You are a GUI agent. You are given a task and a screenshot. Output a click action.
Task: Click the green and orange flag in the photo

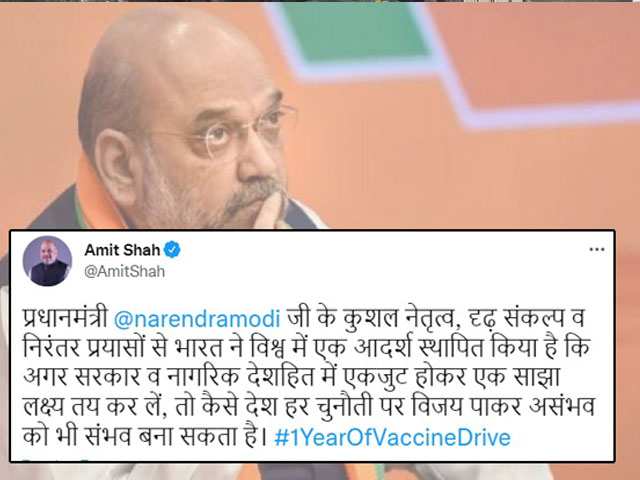(x=449, y=61)
